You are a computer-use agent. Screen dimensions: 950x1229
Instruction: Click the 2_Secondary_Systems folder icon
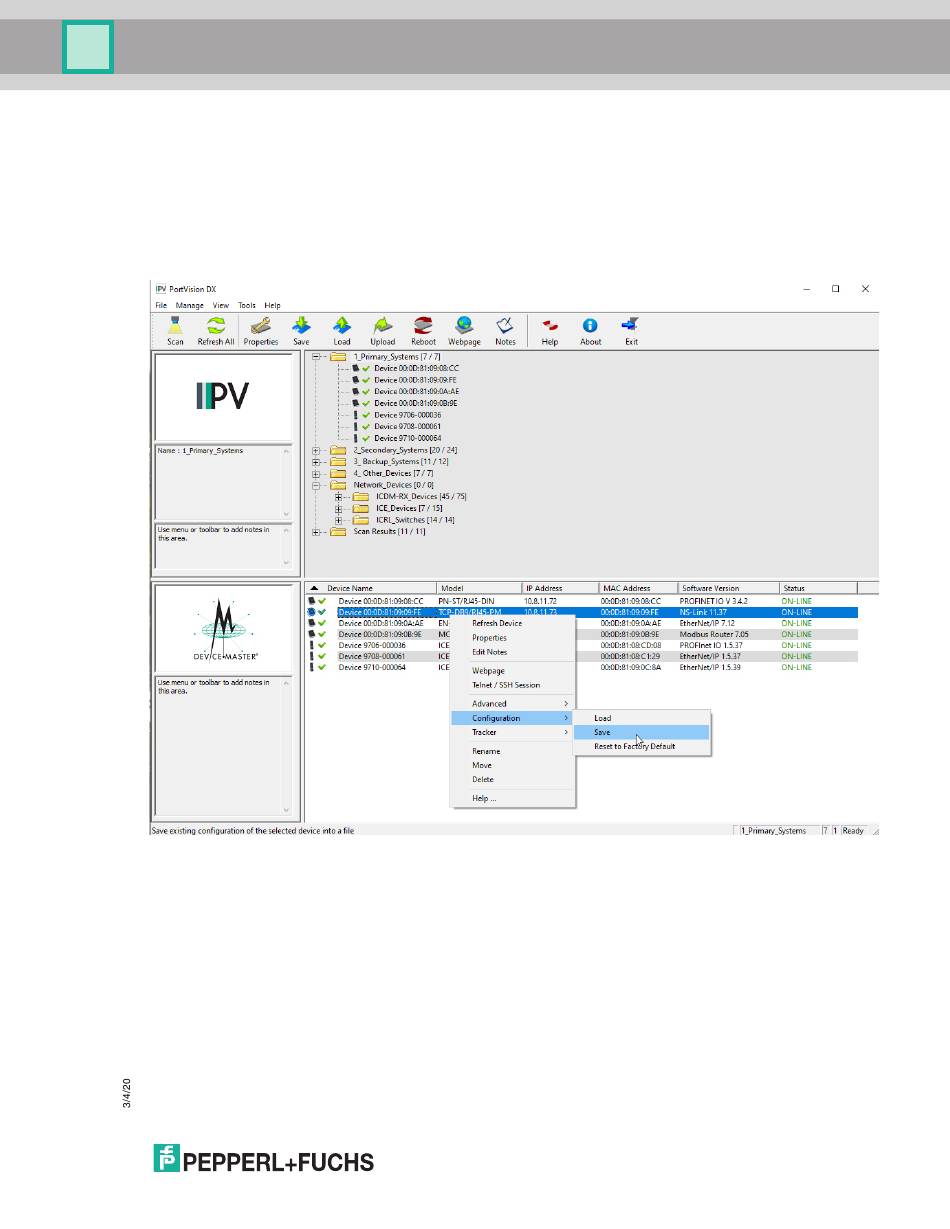click(x=338, y=450)
